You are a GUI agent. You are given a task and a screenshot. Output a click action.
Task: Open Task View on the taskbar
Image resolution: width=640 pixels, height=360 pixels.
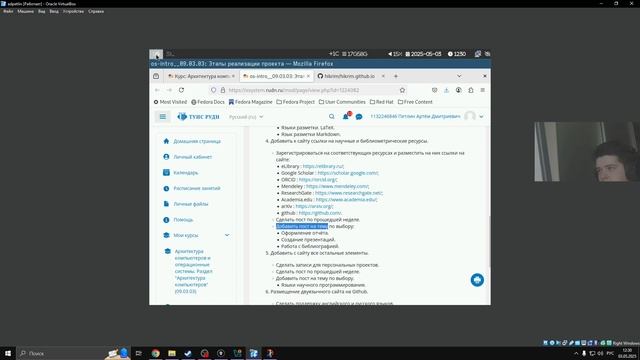(x=138, y=353)
